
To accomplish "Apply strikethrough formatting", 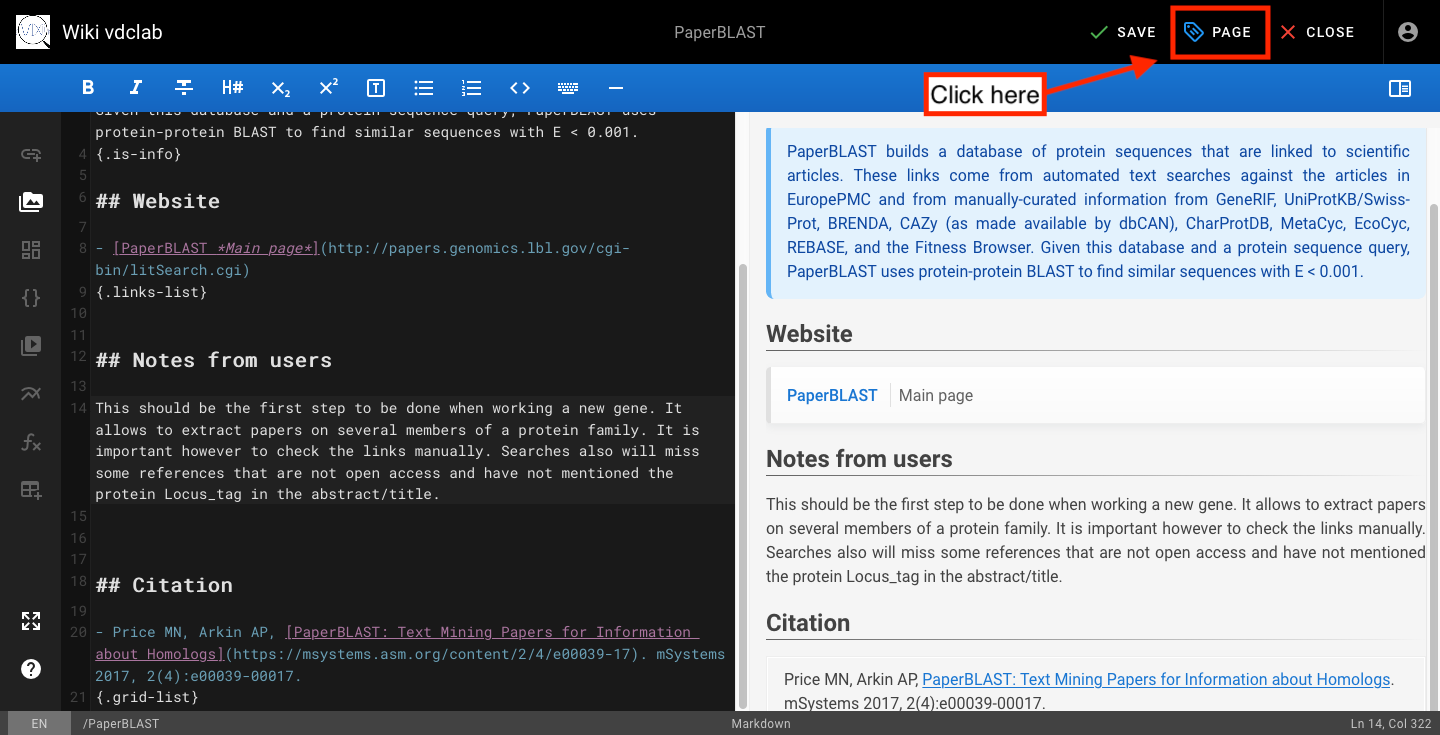I will (184, 88).
